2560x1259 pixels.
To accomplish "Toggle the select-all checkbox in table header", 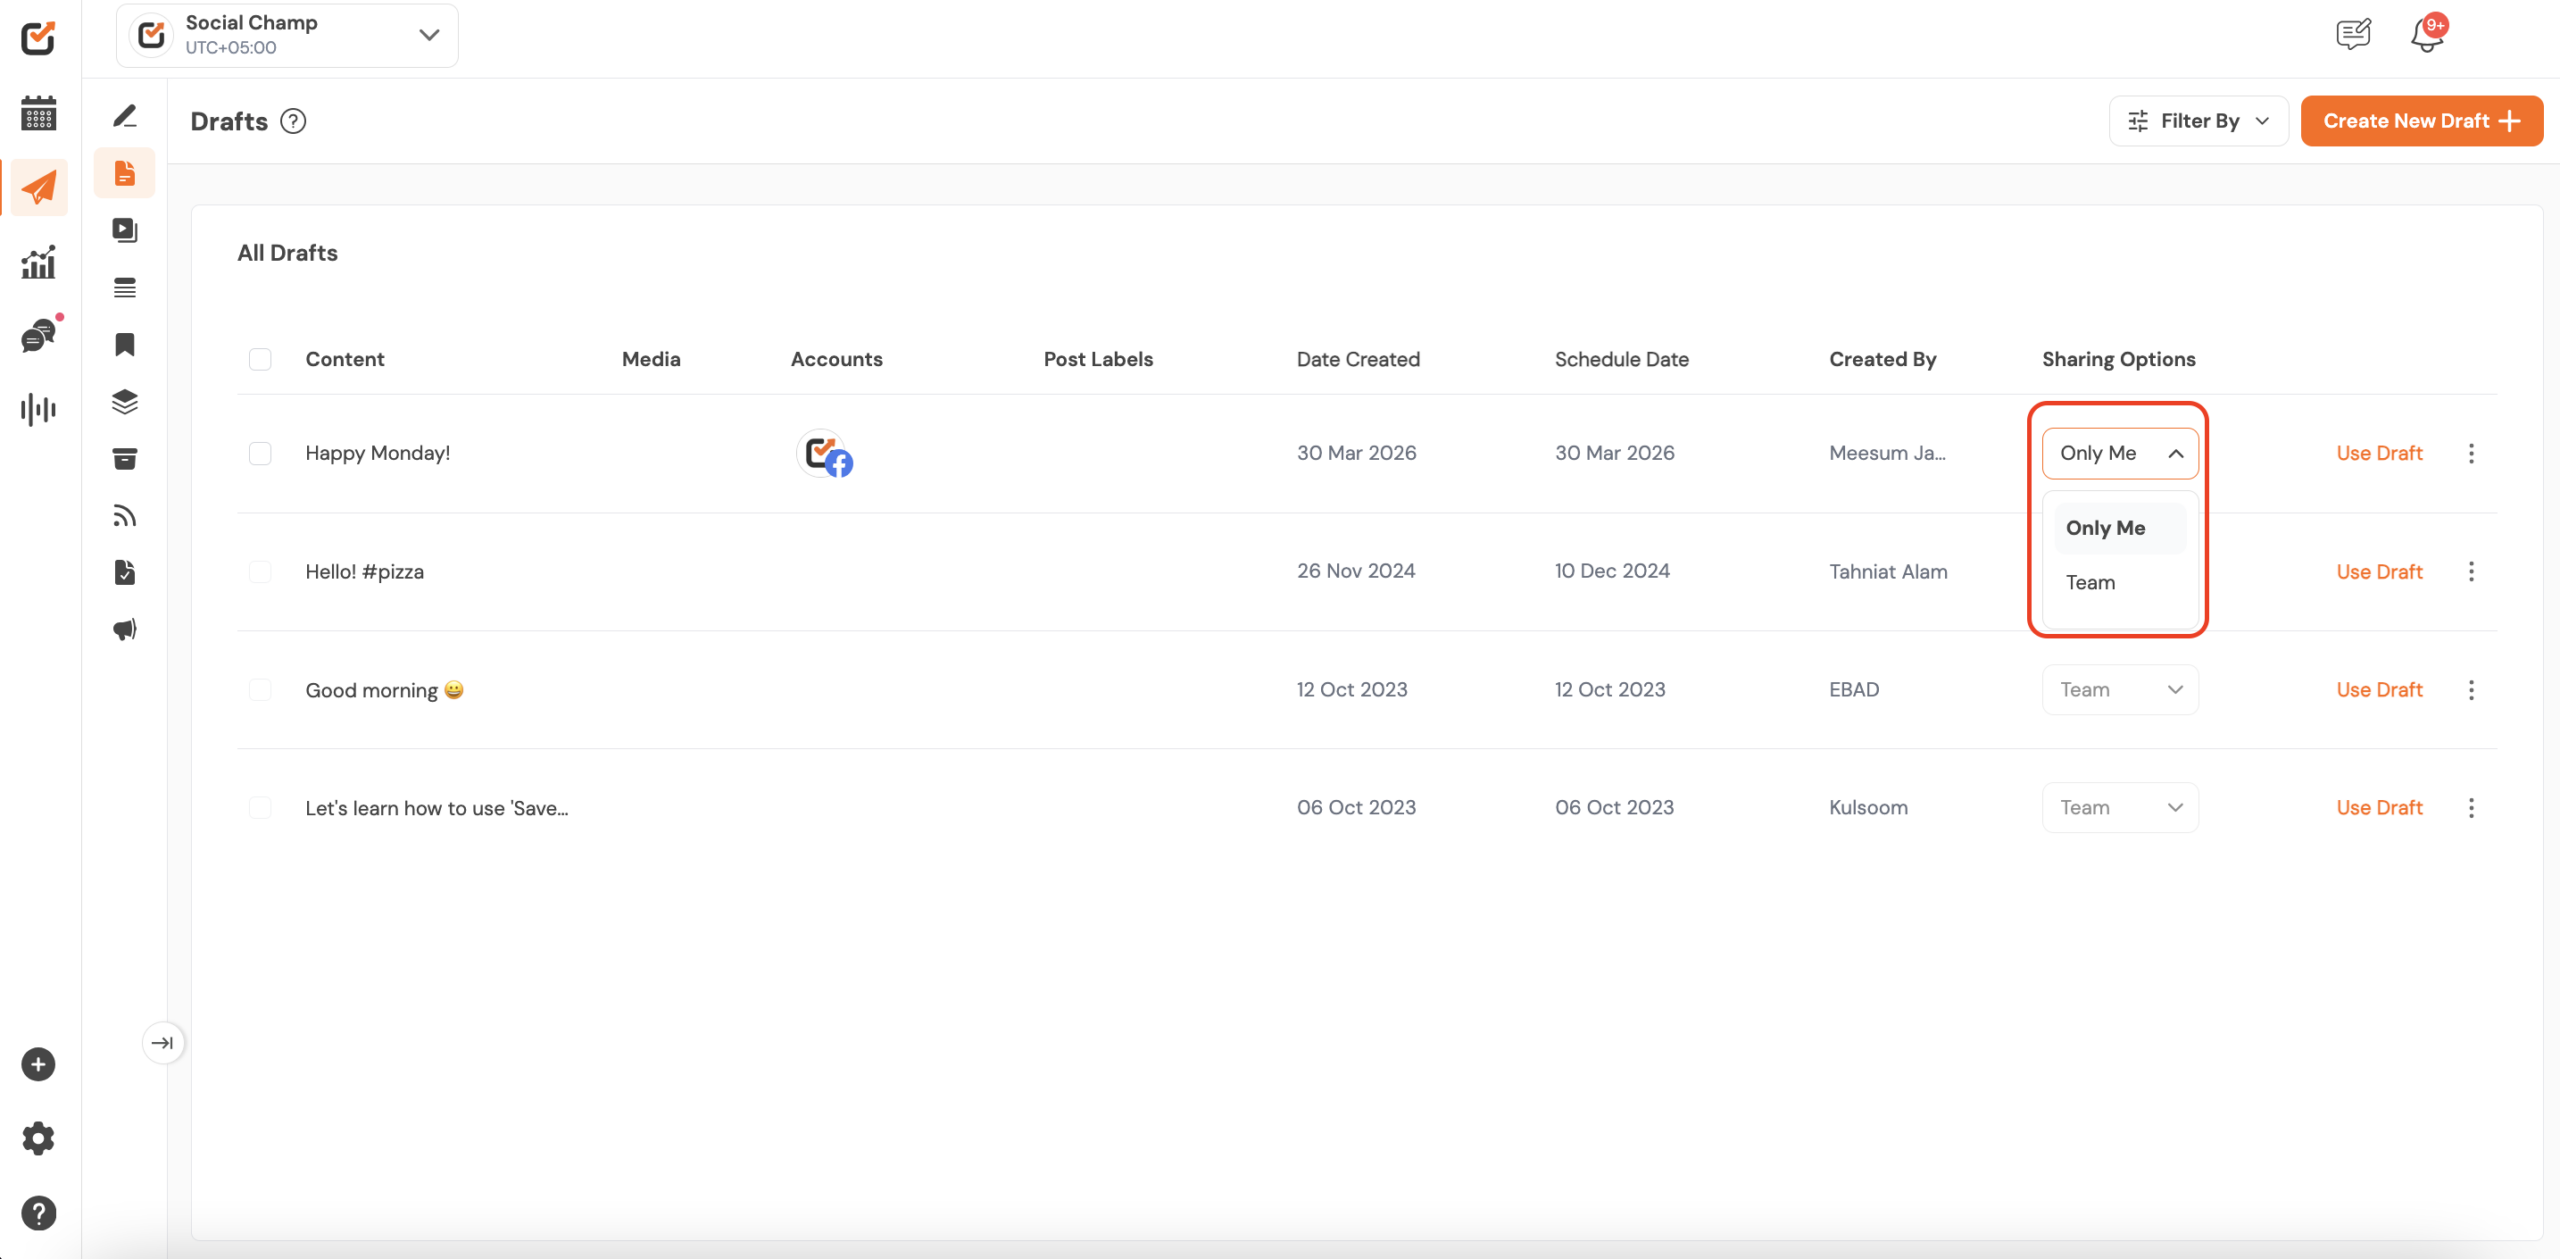I will 260,359.
